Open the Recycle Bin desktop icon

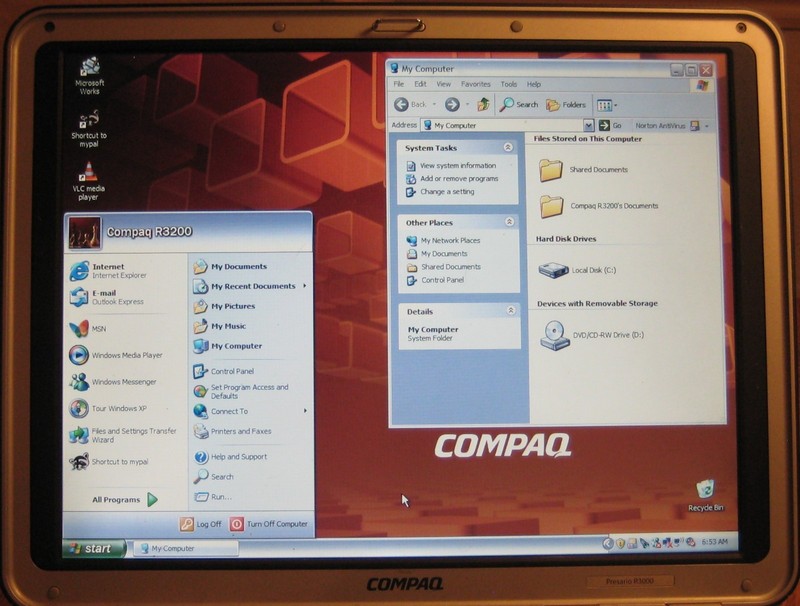[x=706, y=495]
